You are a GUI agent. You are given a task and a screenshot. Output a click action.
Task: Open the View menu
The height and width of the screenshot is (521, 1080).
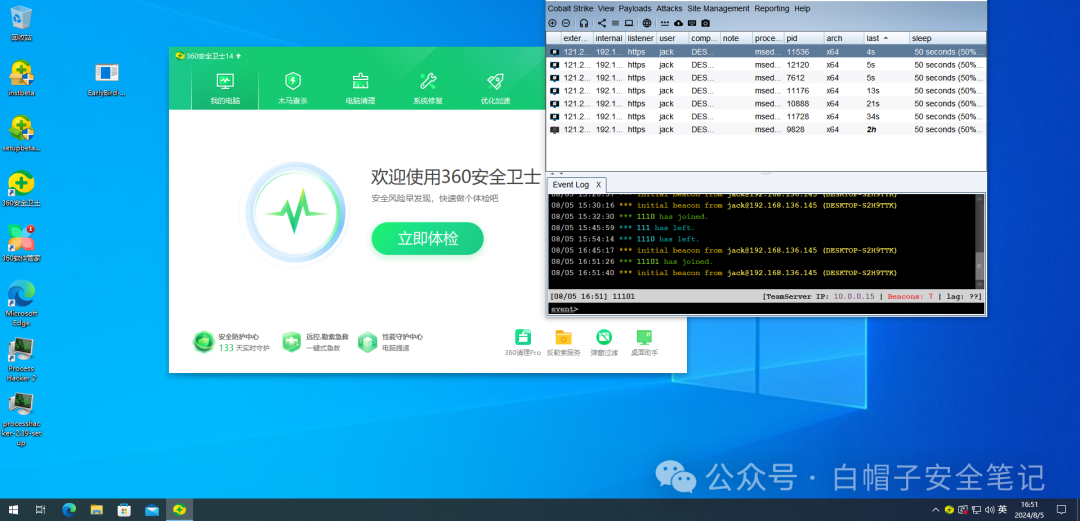pyautogui.click(x=606, y=9)
